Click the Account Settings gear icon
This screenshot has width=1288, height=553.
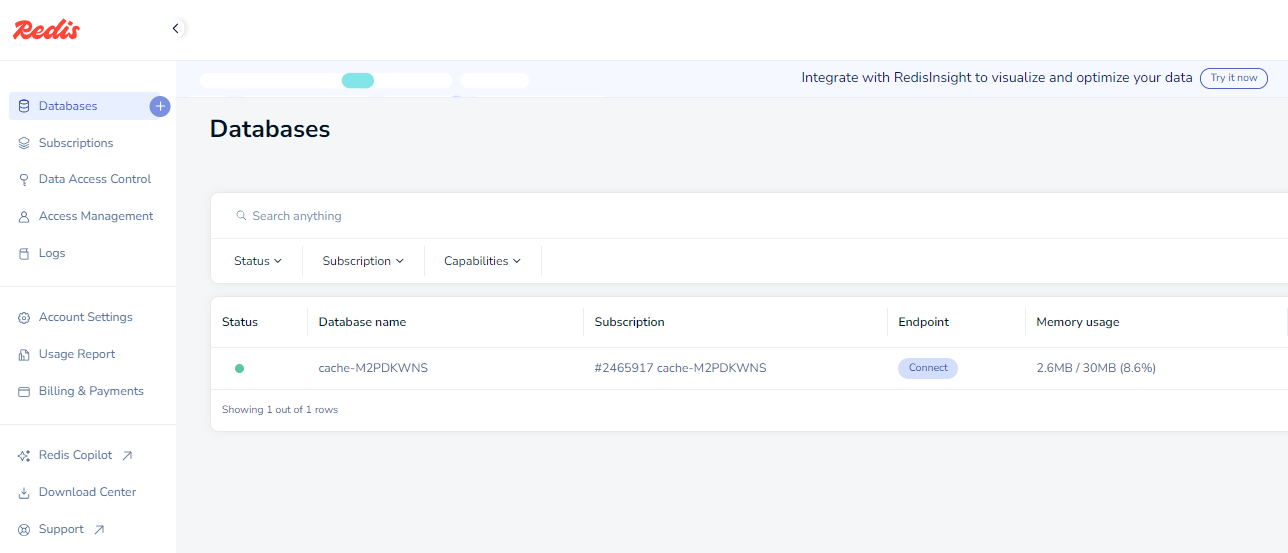pyautogui.click(x=24, y=318)
